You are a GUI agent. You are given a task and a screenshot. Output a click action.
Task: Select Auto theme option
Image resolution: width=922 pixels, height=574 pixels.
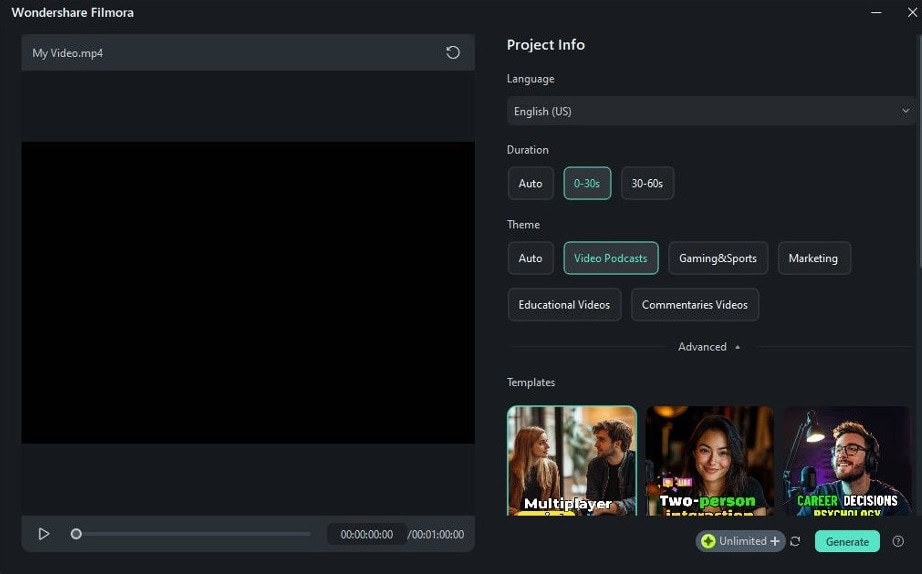pyautogui.click(x=530, y=258)
